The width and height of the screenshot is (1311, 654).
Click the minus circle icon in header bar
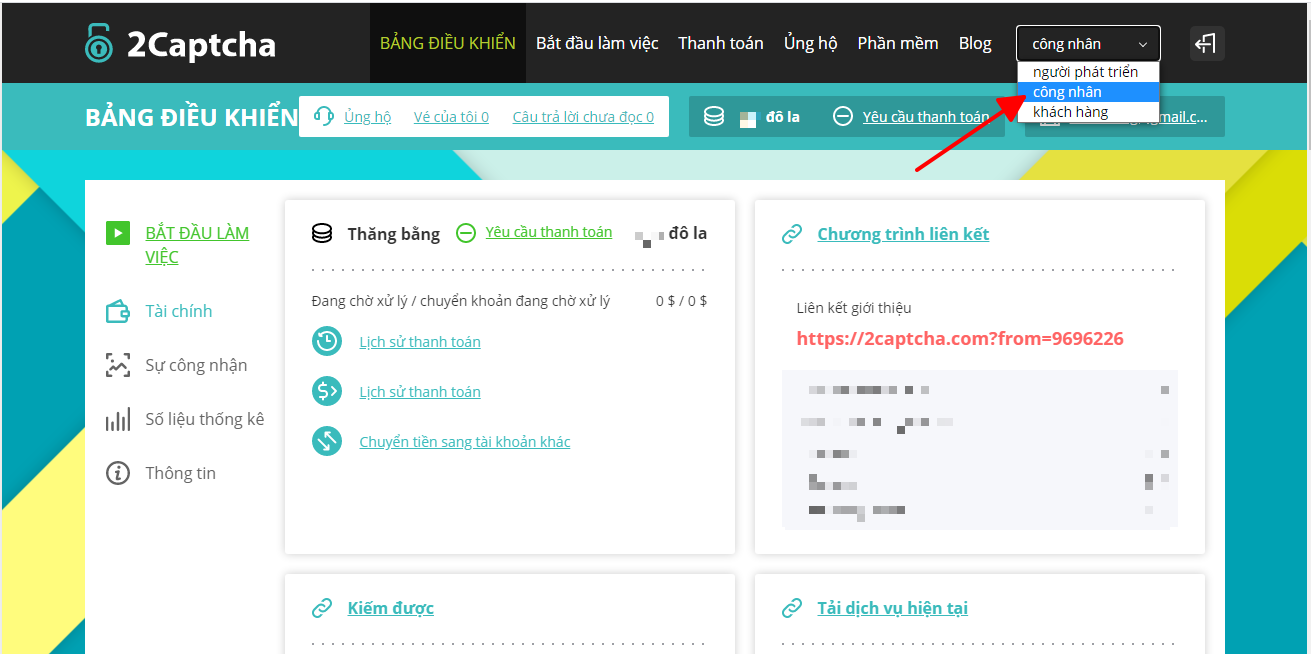pyautogui.click(x=843, y=116)
